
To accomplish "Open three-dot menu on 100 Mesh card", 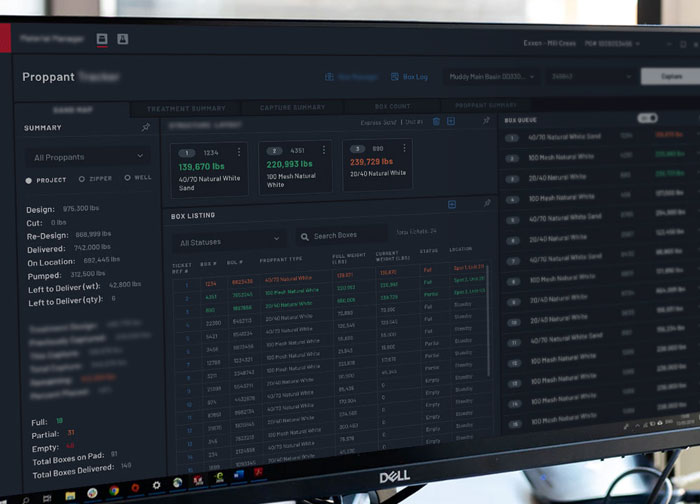I will 323,151.
